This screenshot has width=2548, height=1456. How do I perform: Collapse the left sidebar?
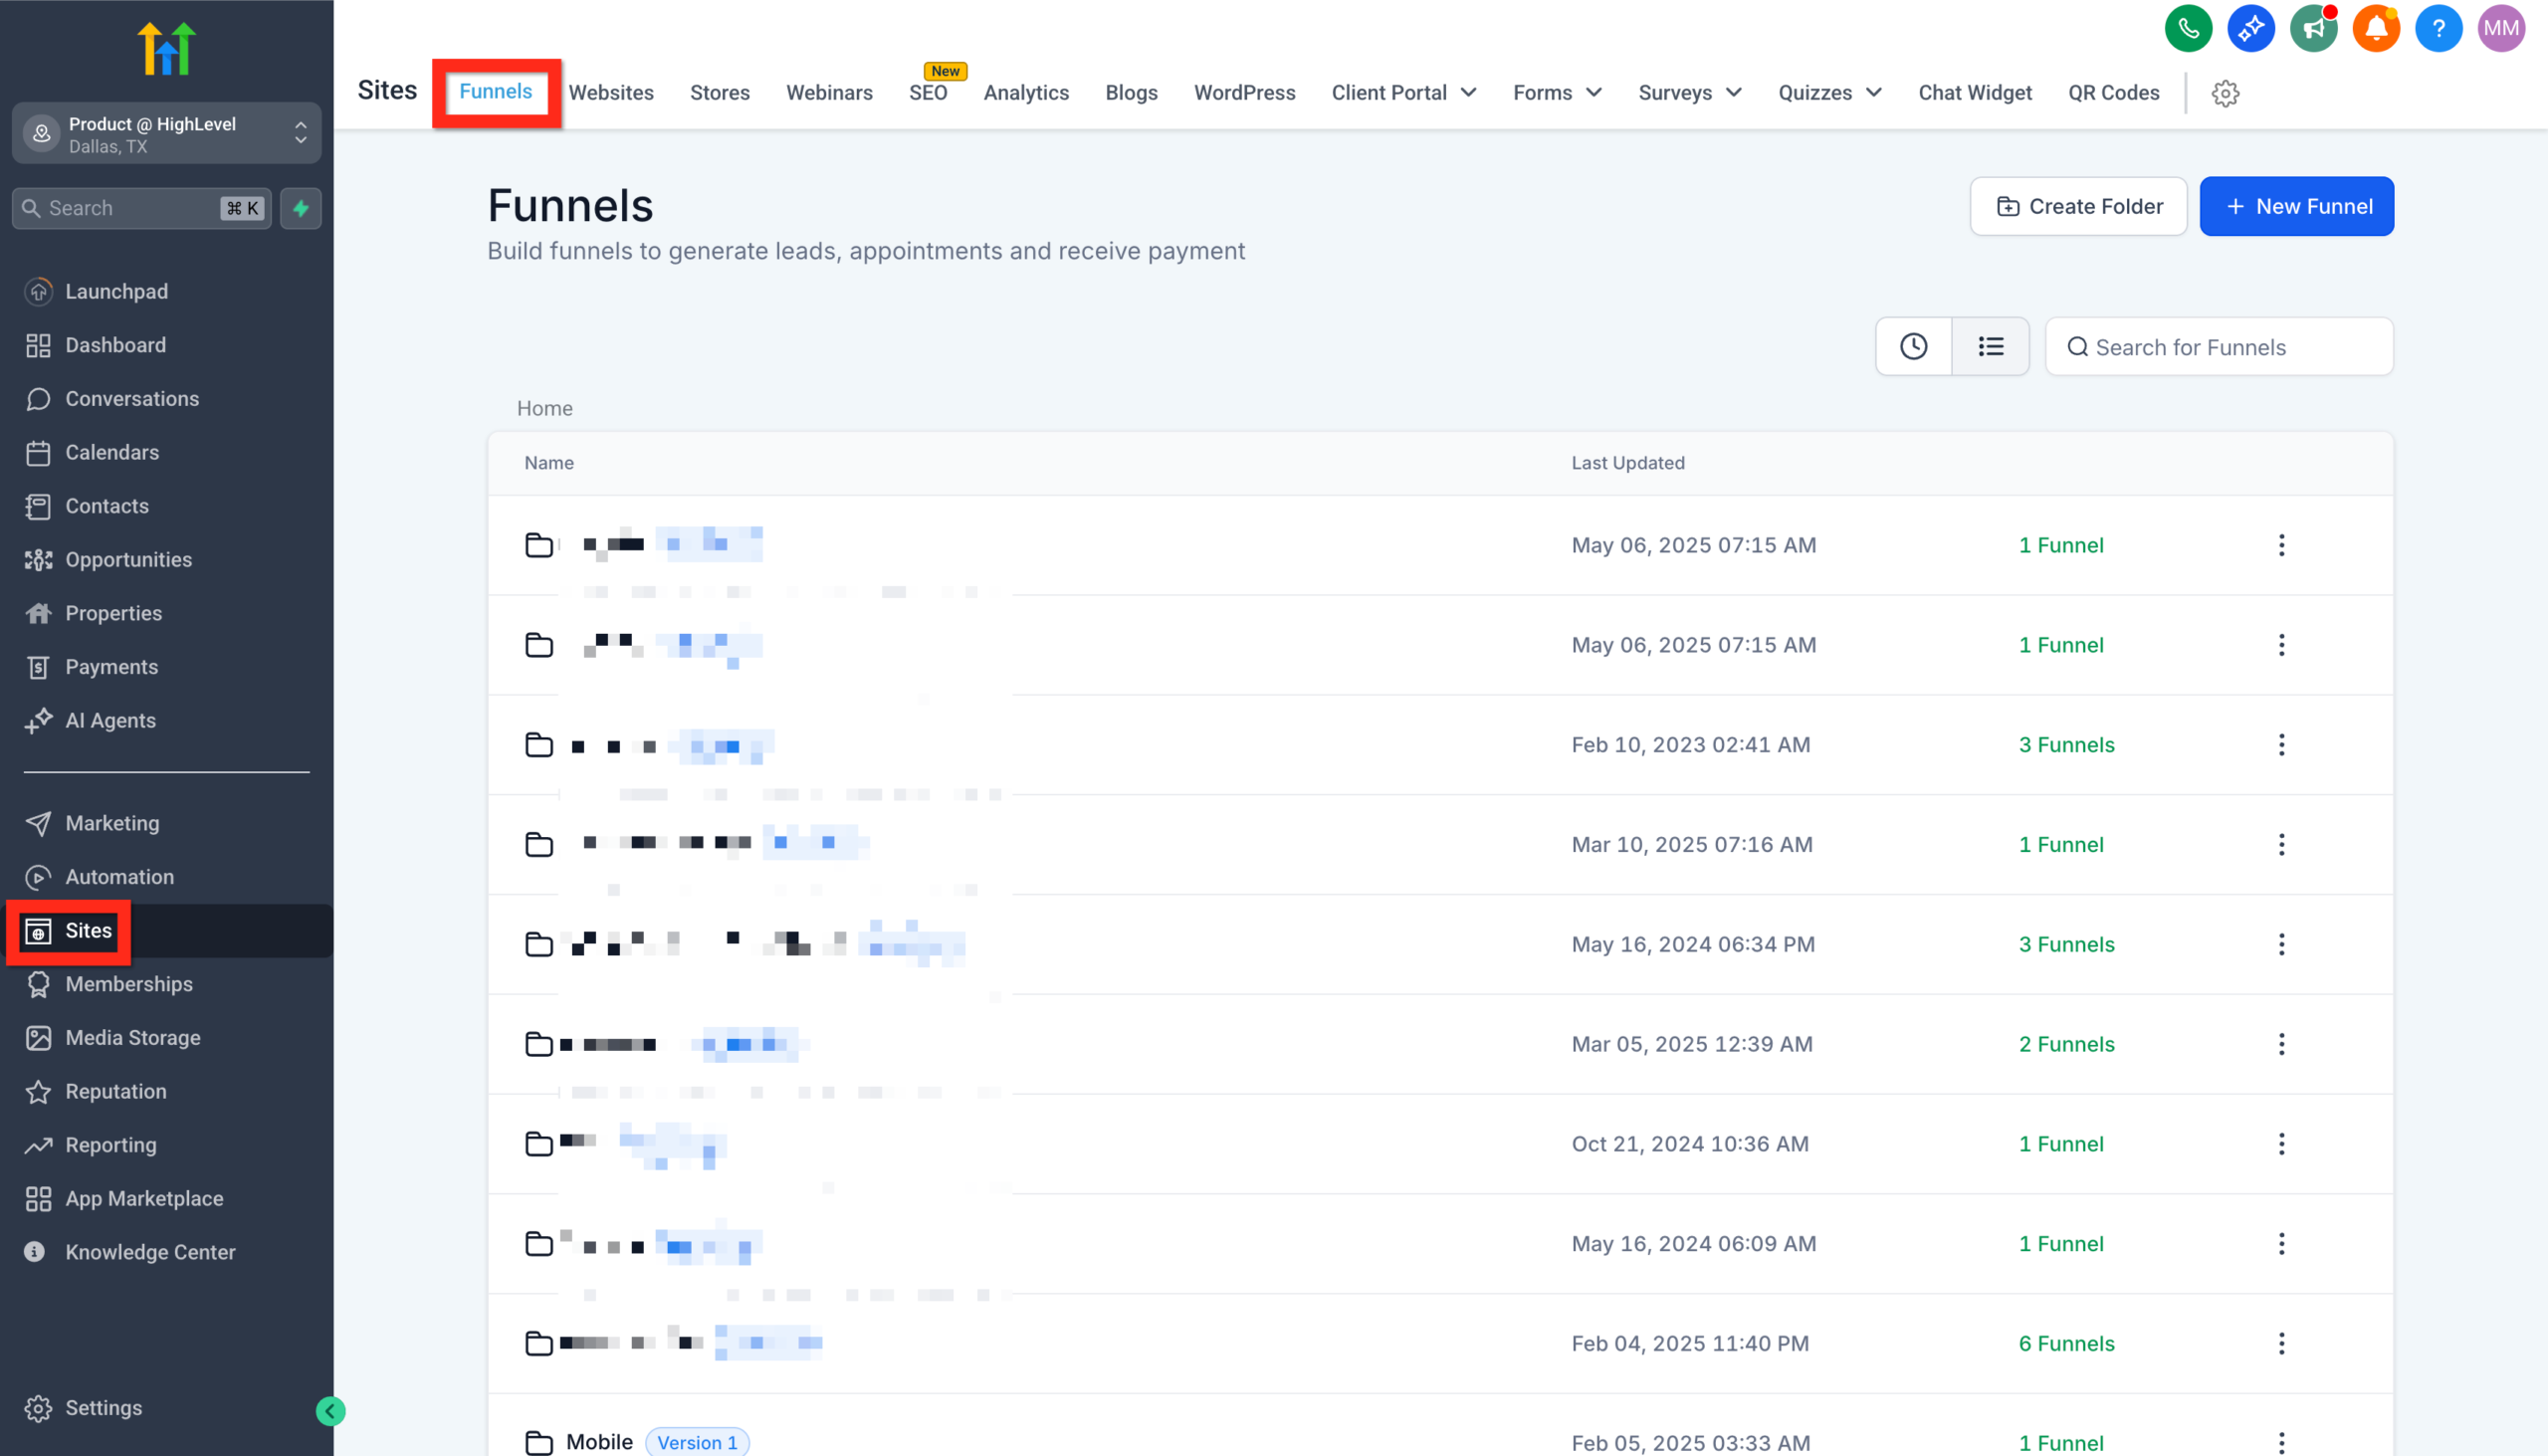tap(330, 1411)
